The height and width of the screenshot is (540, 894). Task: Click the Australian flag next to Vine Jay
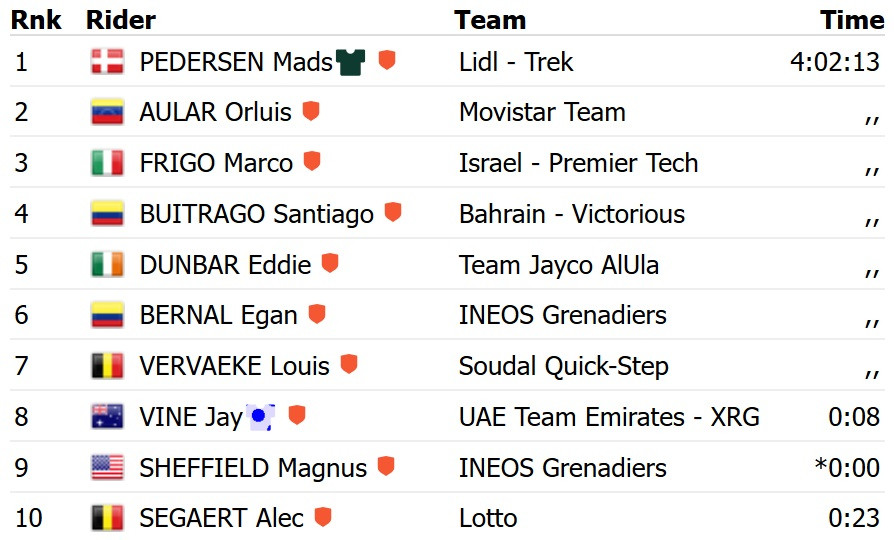(106, 417)
